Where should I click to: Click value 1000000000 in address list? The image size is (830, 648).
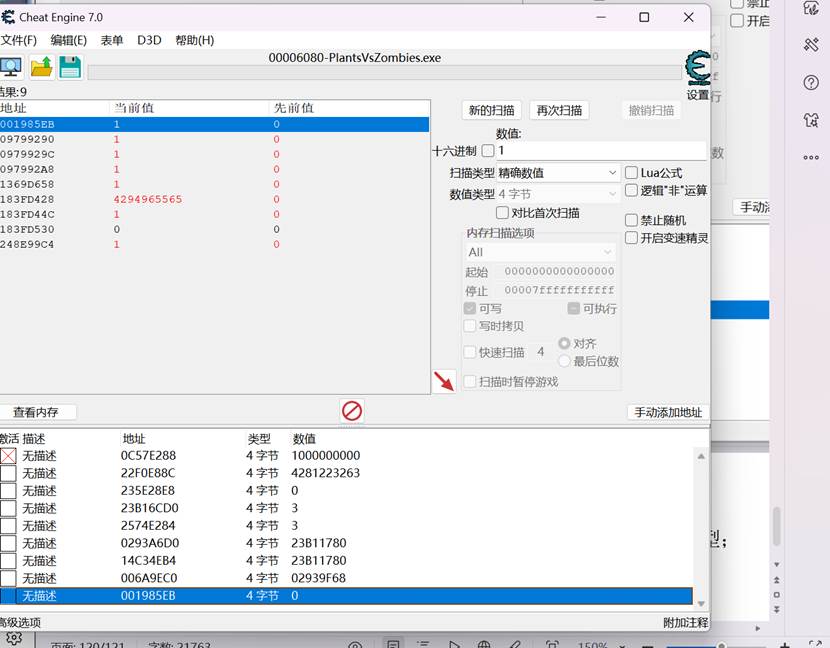pos(326,456)
